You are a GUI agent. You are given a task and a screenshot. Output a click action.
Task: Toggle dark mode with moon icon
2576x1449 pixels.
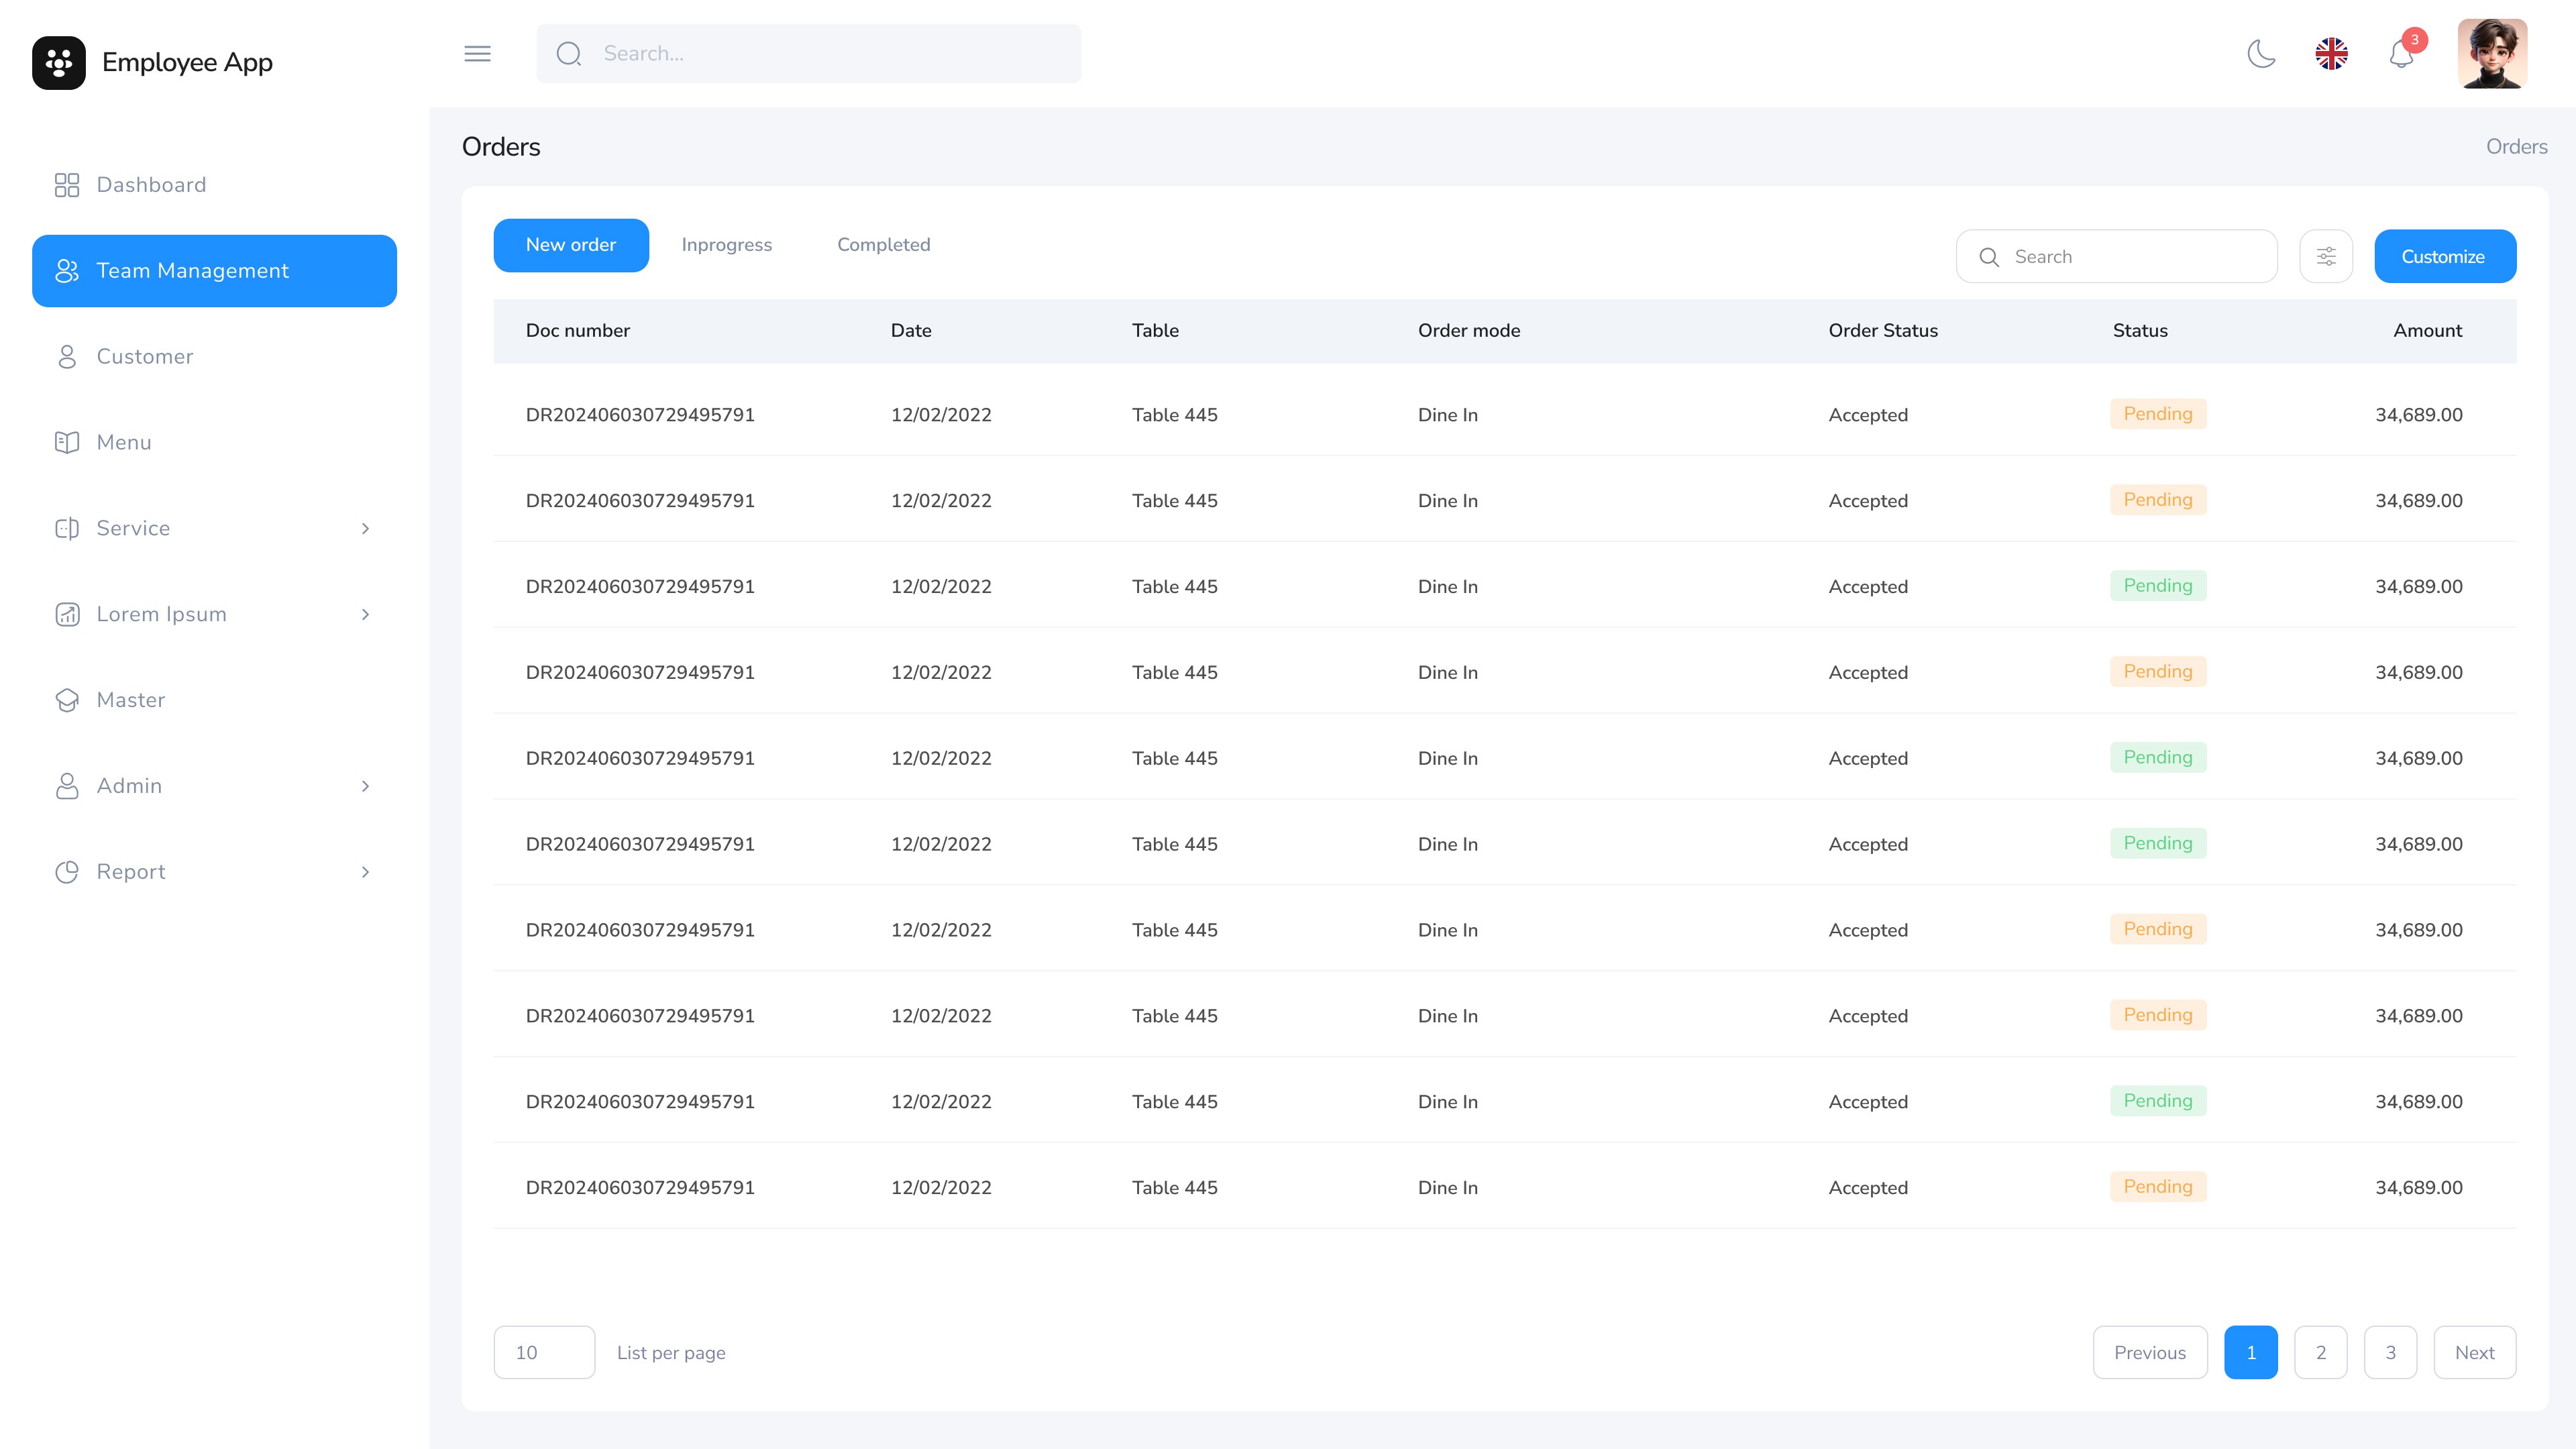pos(2261,54)
